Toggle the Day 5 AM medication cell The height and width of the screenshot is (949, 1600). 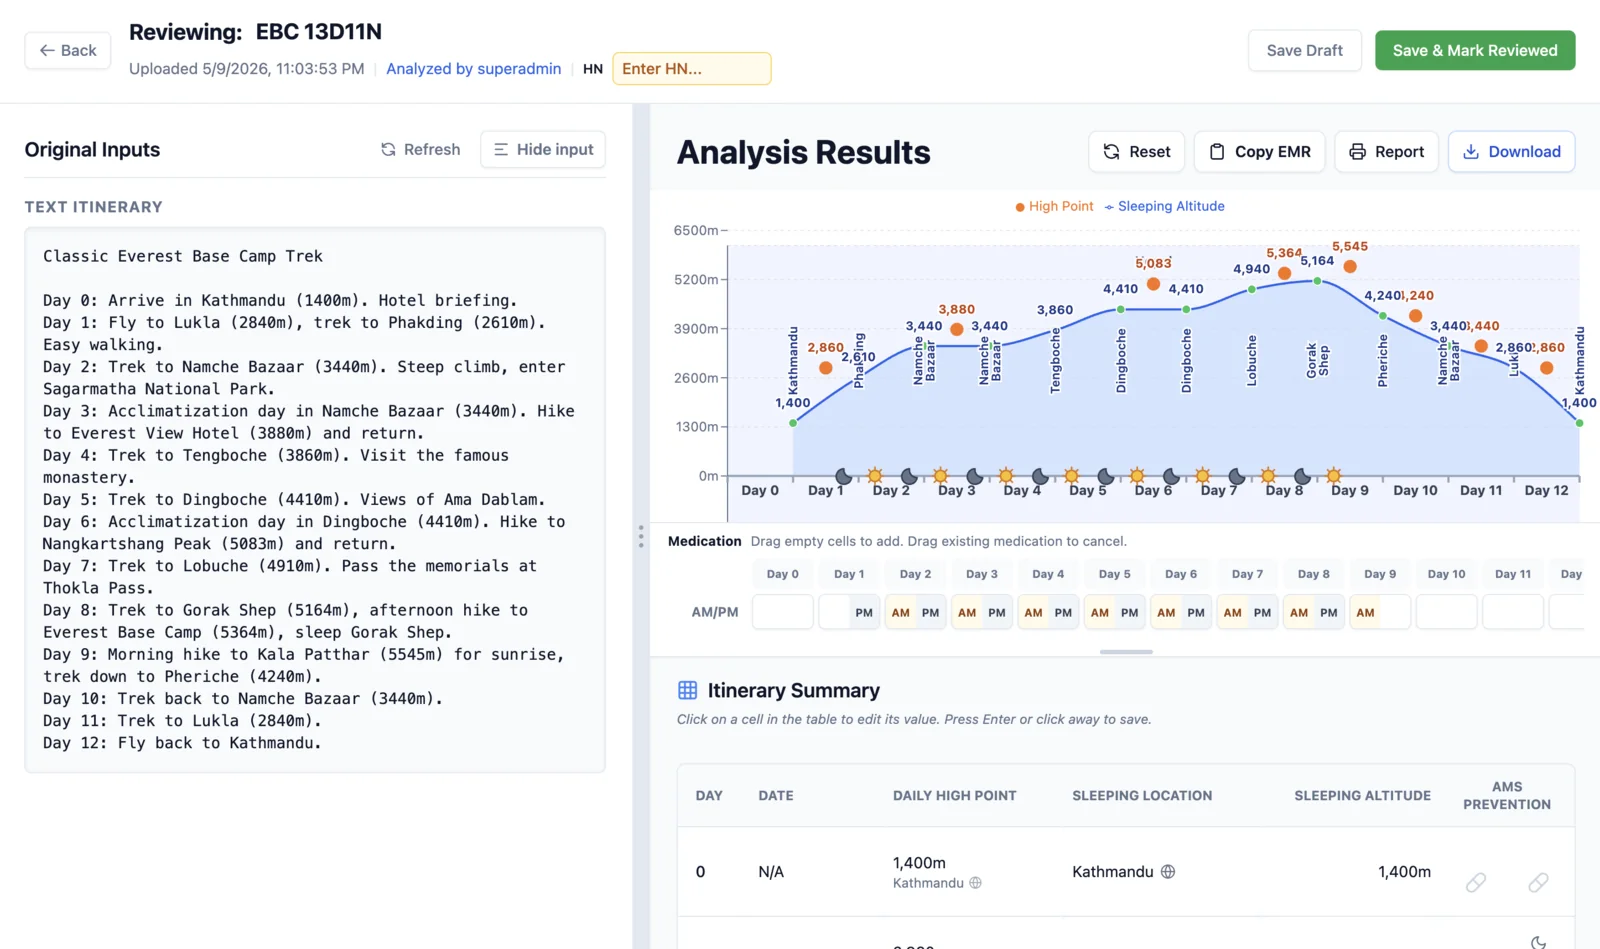[1100, 612]
